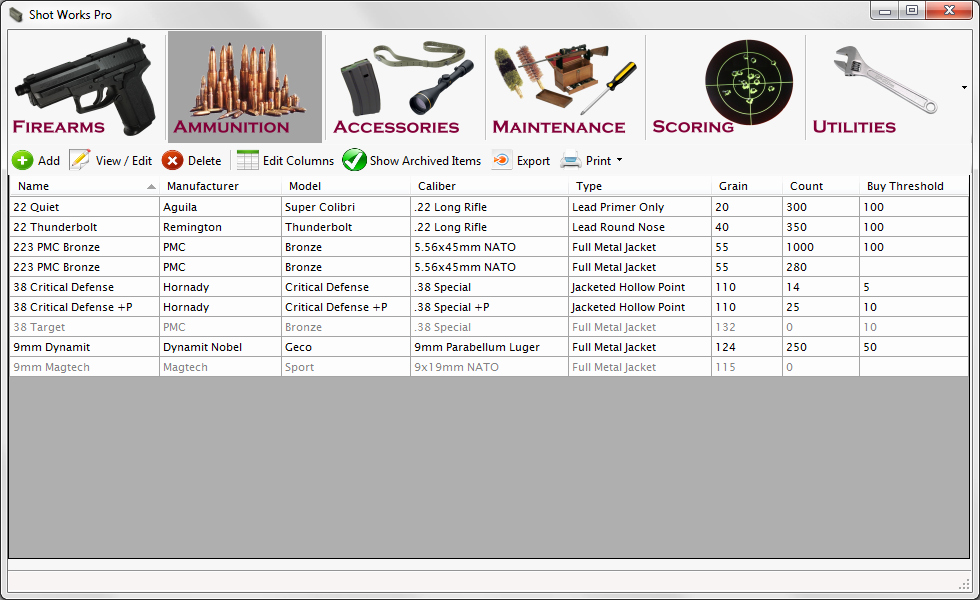Sort by the Name column header
Screen dimensions: 980x600
(x=84, y=186)
